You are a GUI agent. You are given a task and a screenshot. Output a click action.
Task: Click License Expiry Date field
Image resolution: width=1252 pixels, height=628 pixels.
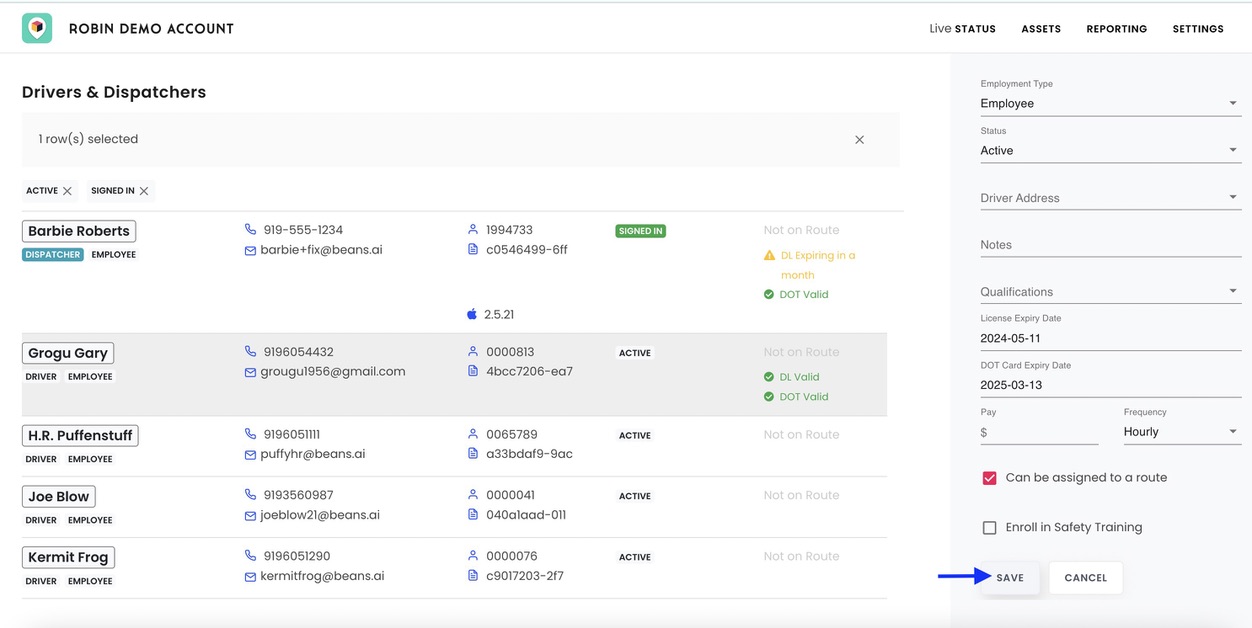pos(1110,338)
